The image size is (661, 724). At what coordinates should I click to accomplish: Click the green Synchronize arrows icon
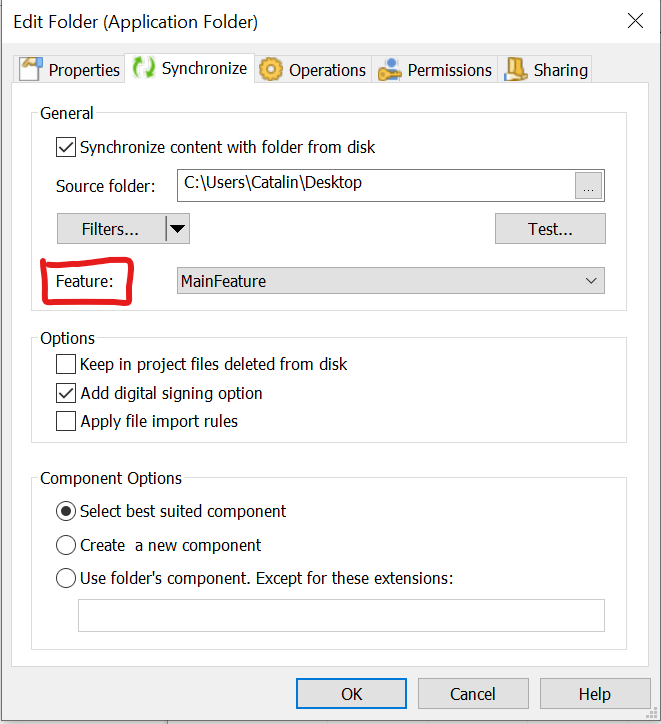click(144, 67)
